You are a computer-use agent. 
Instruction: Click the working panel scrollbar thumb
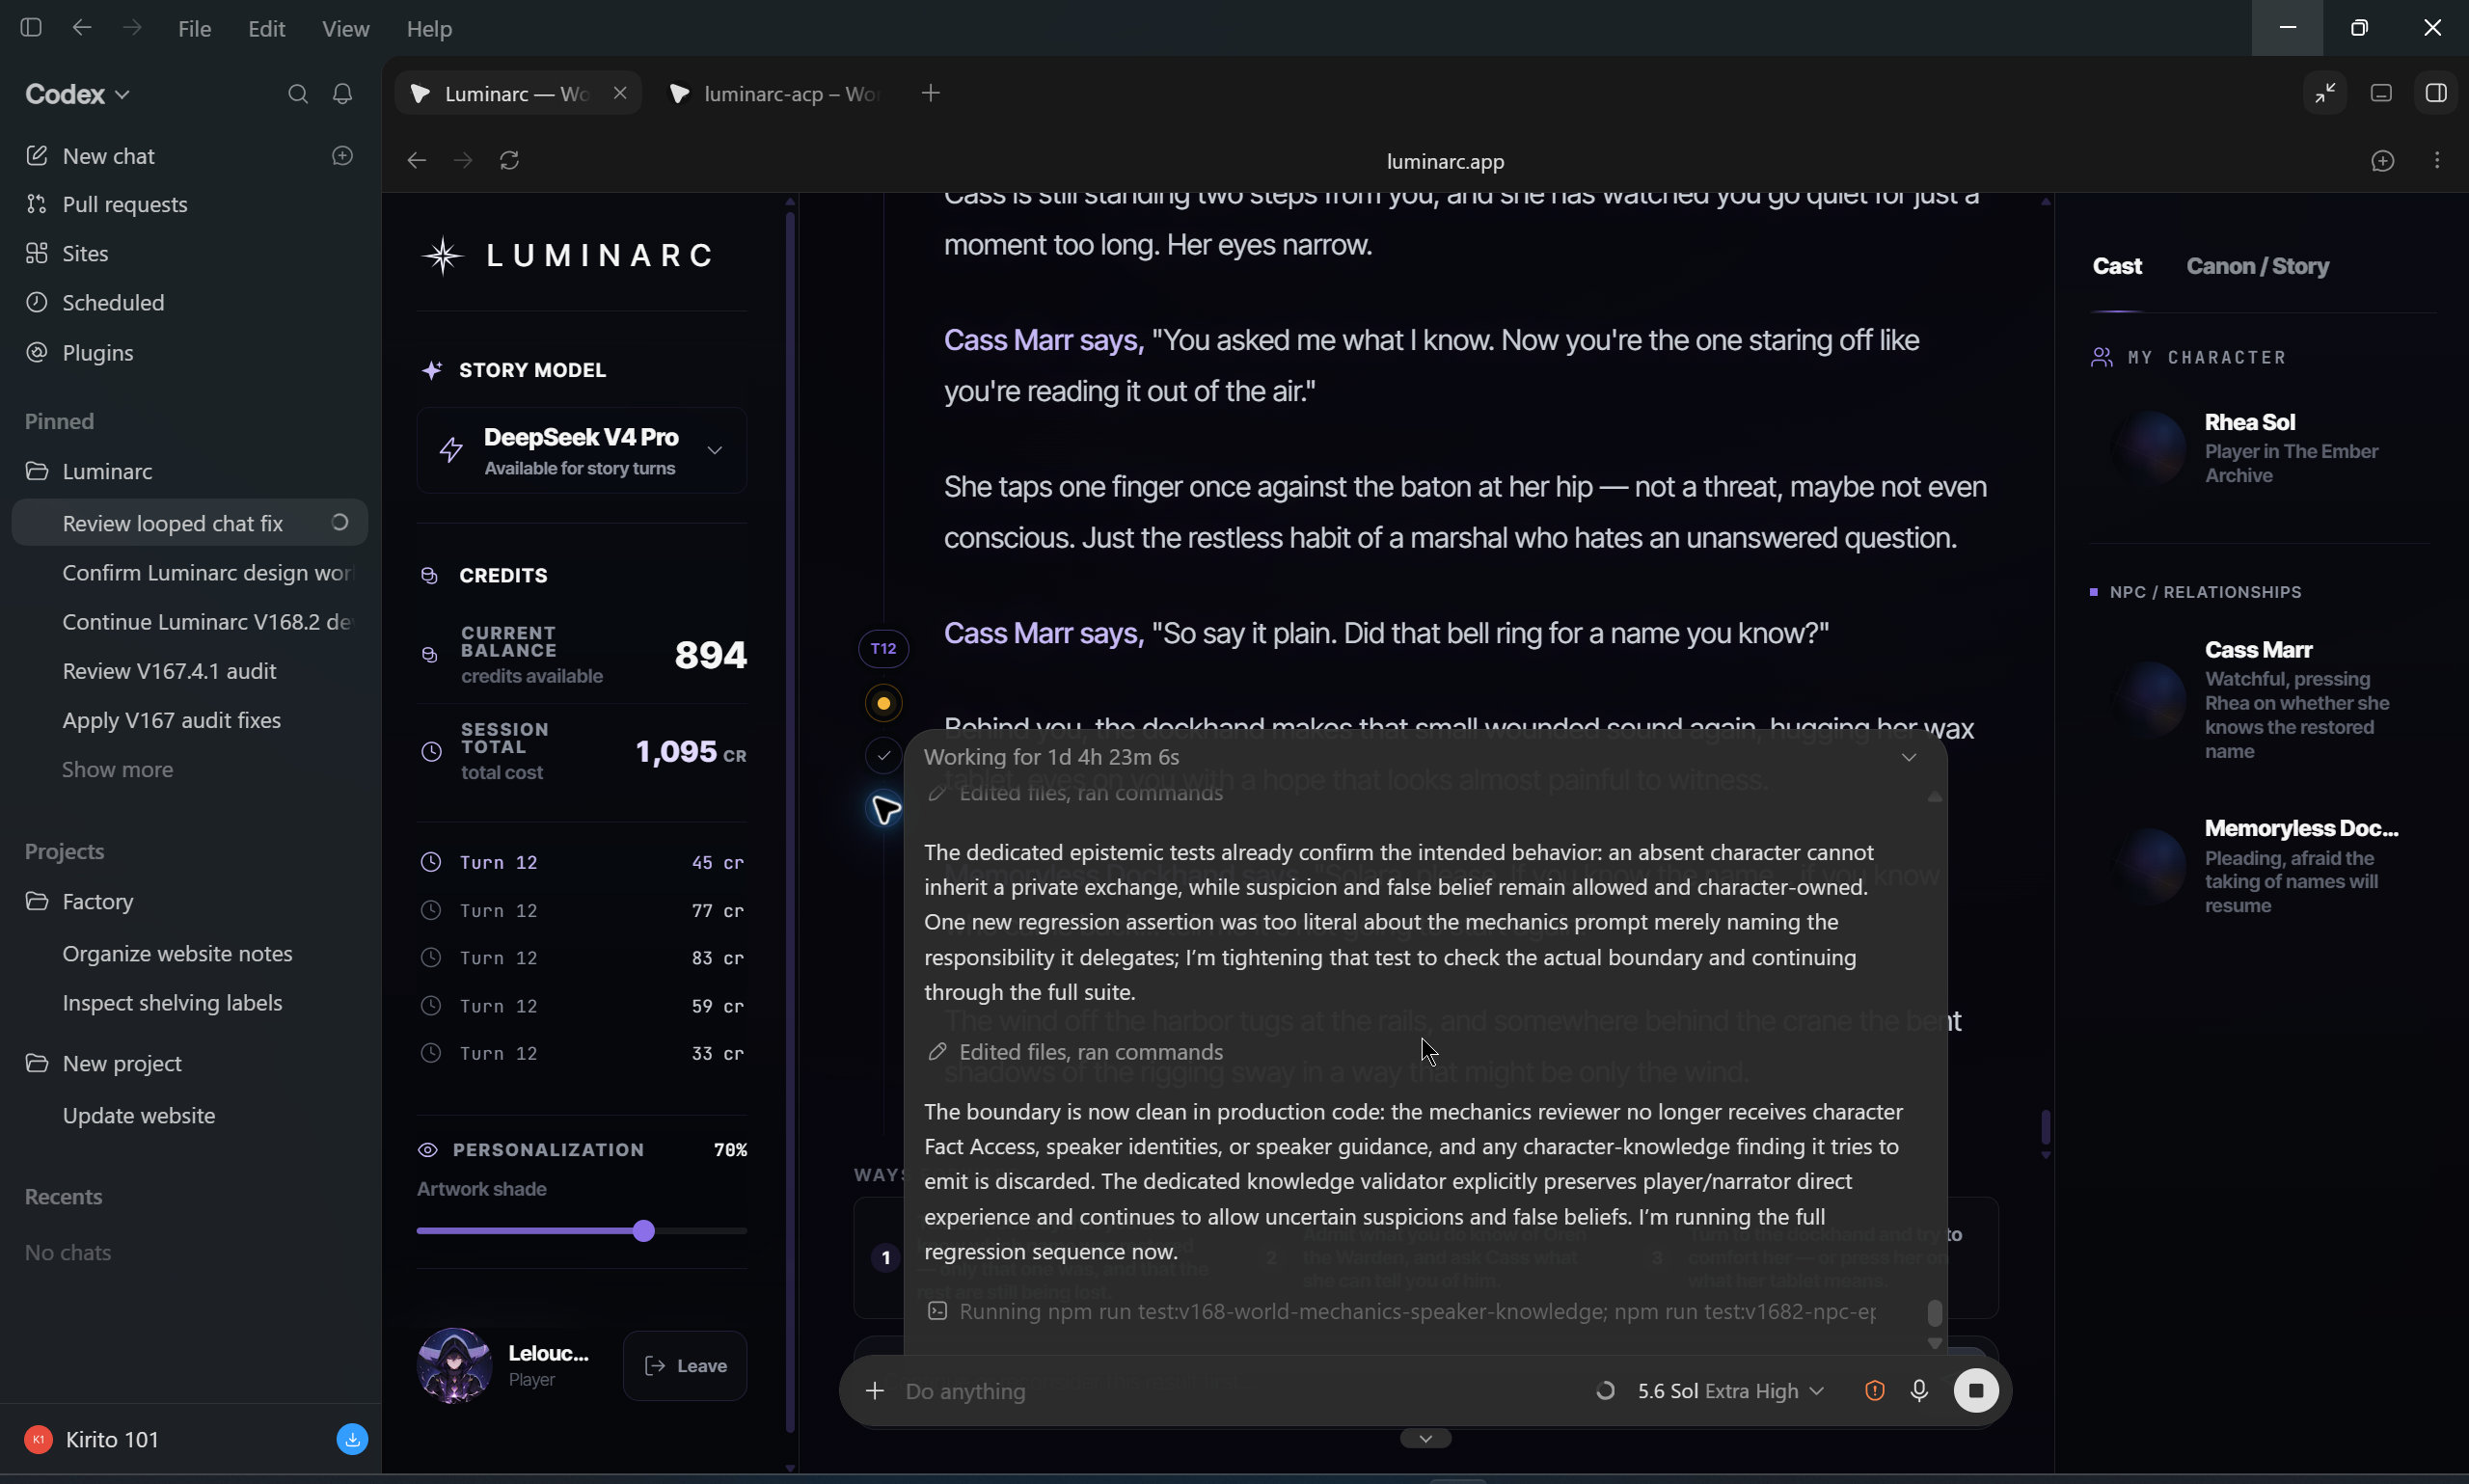pos(1934,1313)
